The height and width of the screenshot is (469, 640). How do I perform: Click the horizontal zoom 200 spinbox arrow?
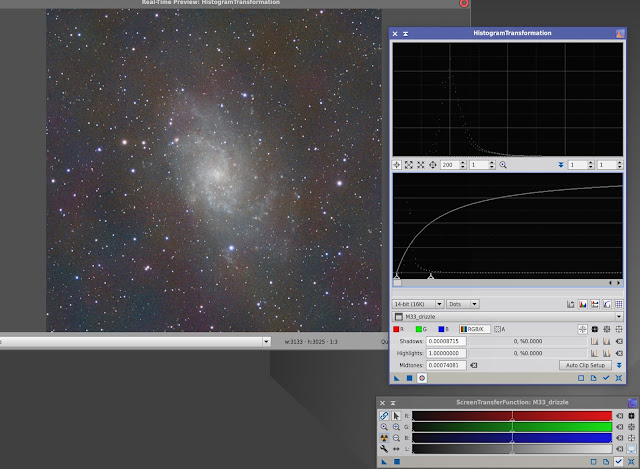pos(463,164)
